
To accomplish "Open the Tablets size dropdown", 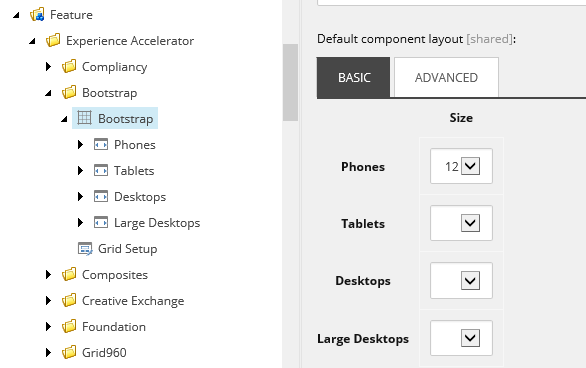I will click(x=461, y=223).
